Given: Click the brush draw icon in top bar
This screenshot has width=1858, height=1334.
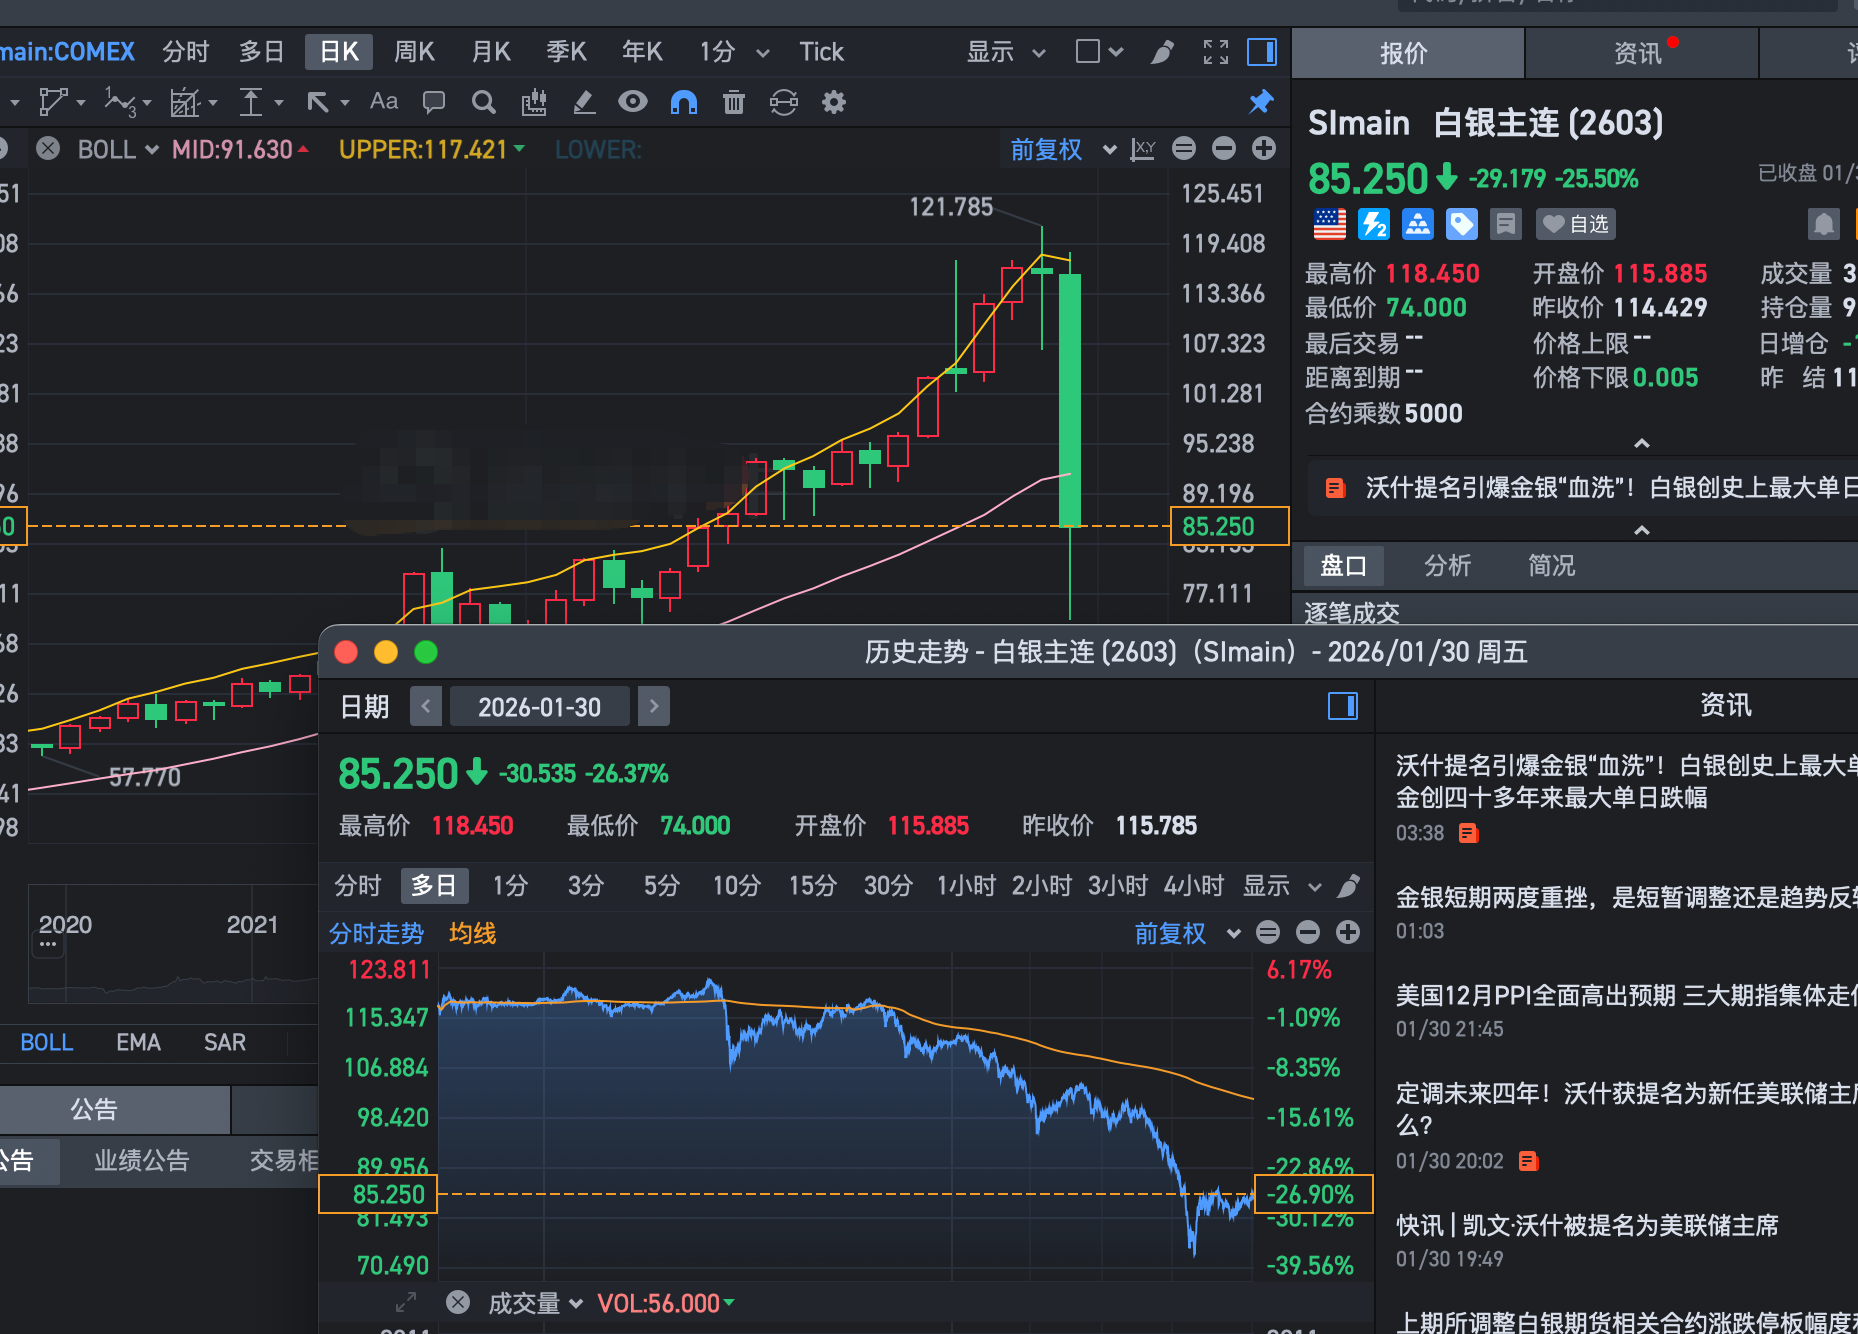Looking at the screenshot, I should 1162,52.
